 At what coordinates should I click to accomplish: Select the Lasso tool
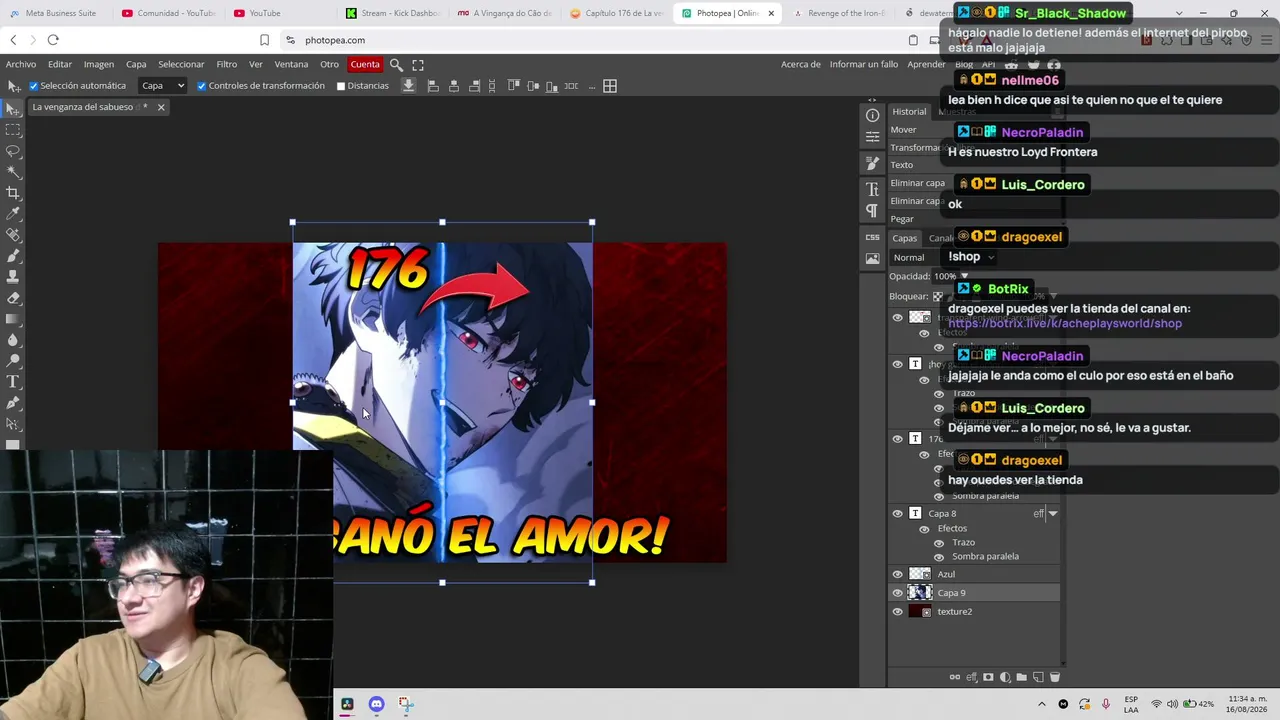coord(13,151)
